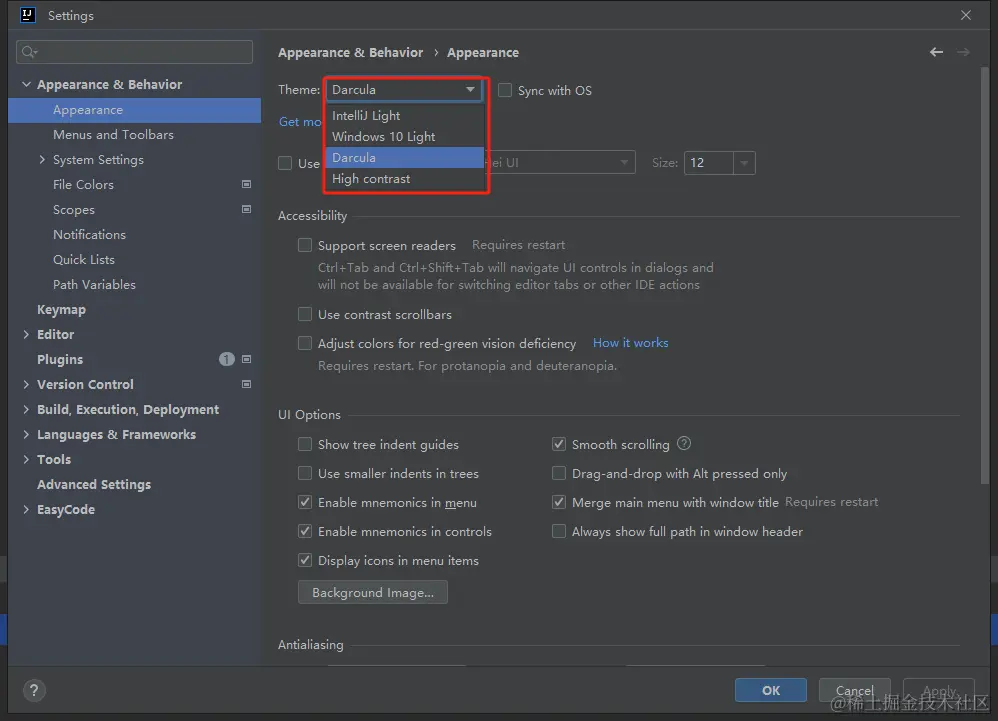Image resolution: width=998 pixels, height=721 pixels.
Task: Choose High contrast theme
Action: pos(405,179)
